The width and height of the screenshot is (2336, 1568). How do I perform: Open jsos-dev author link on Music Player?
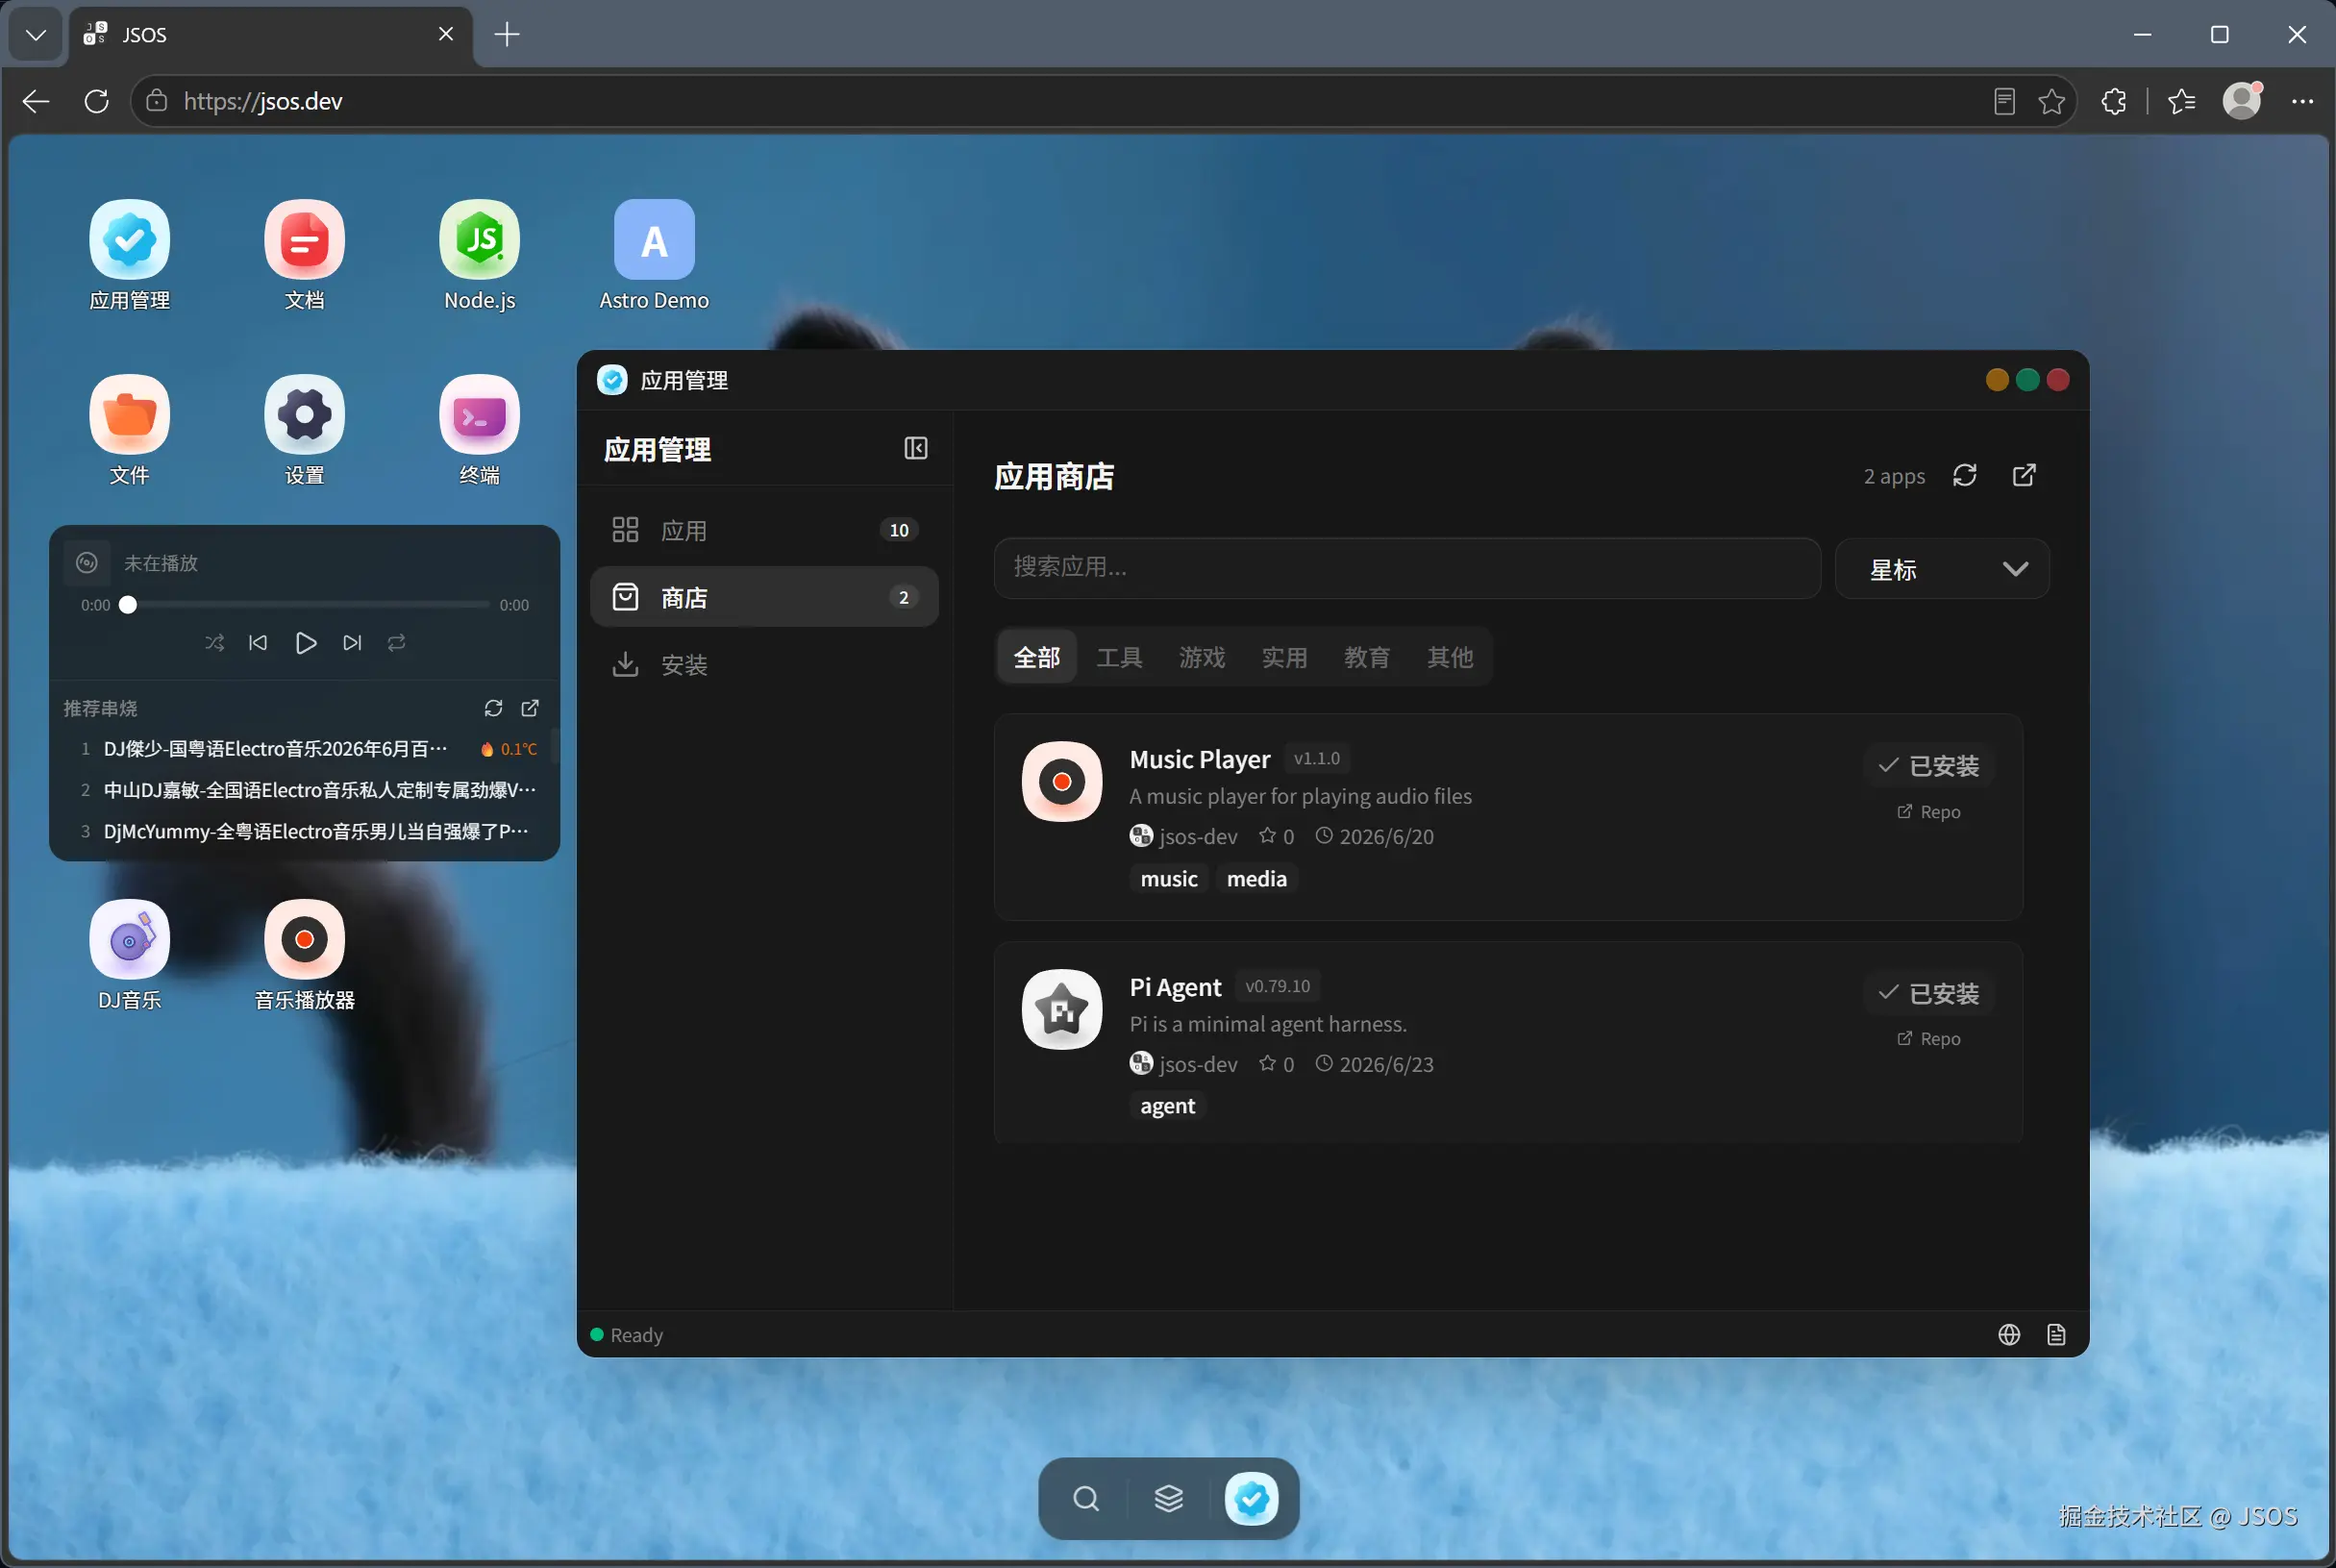point(1184,836)
